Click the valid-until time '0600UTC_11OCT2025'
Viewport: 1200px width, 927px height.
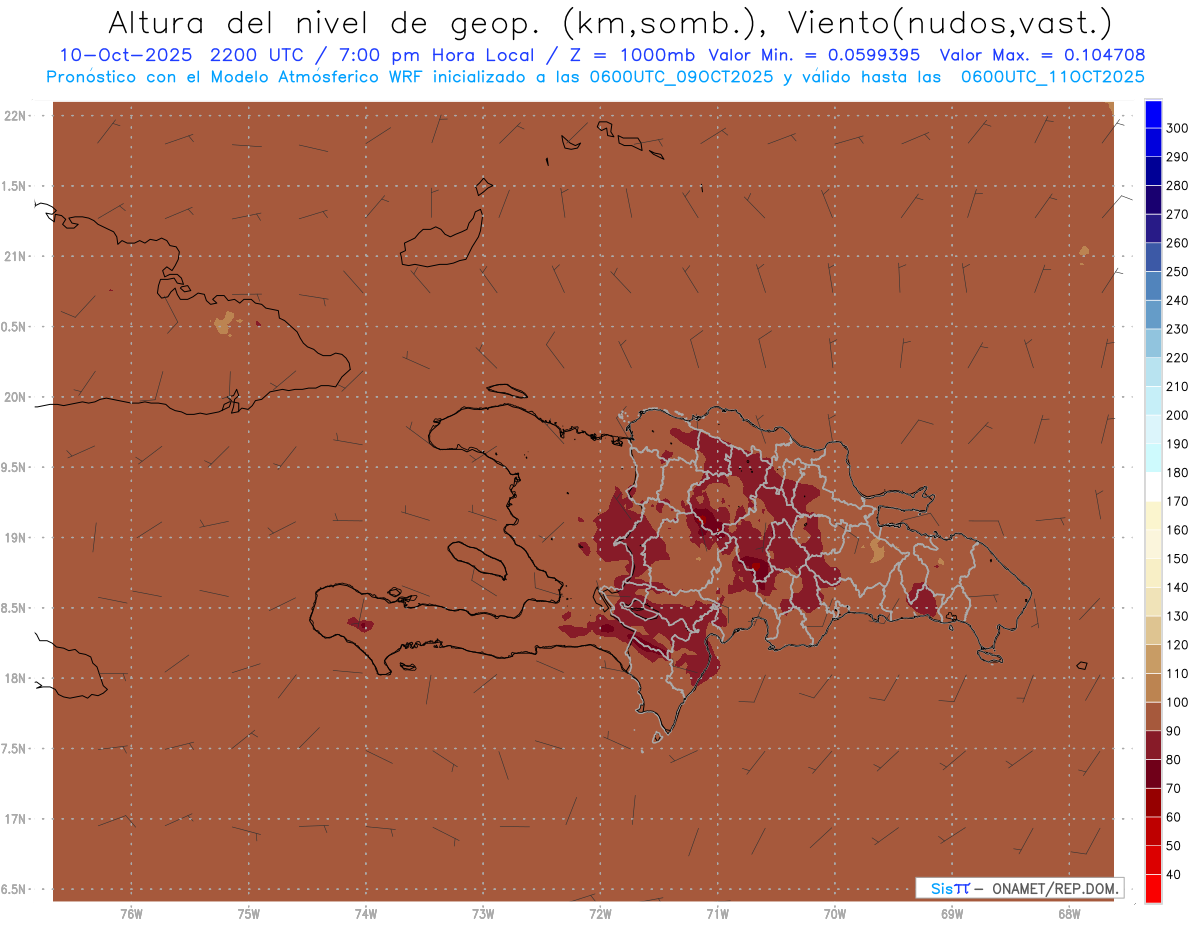(1052, 76)
